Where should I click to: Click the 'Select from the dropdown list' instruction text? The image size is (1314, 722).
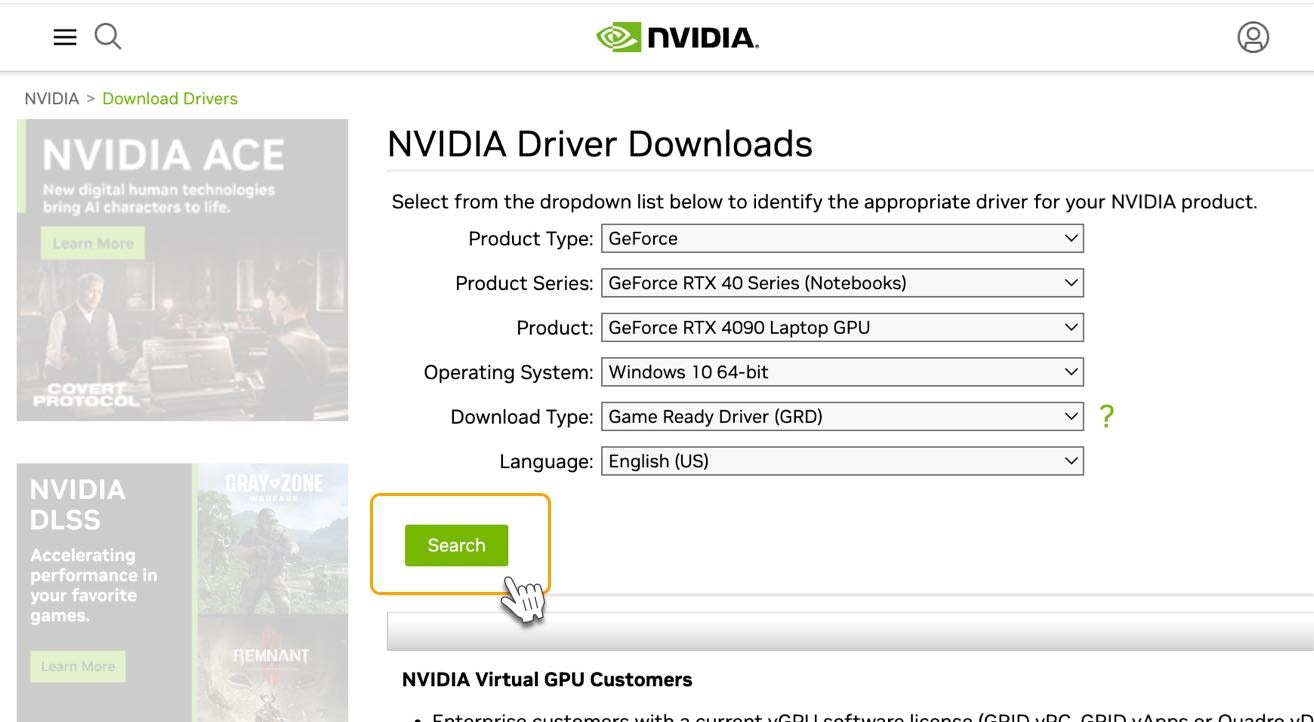click(x=824, y=202)
